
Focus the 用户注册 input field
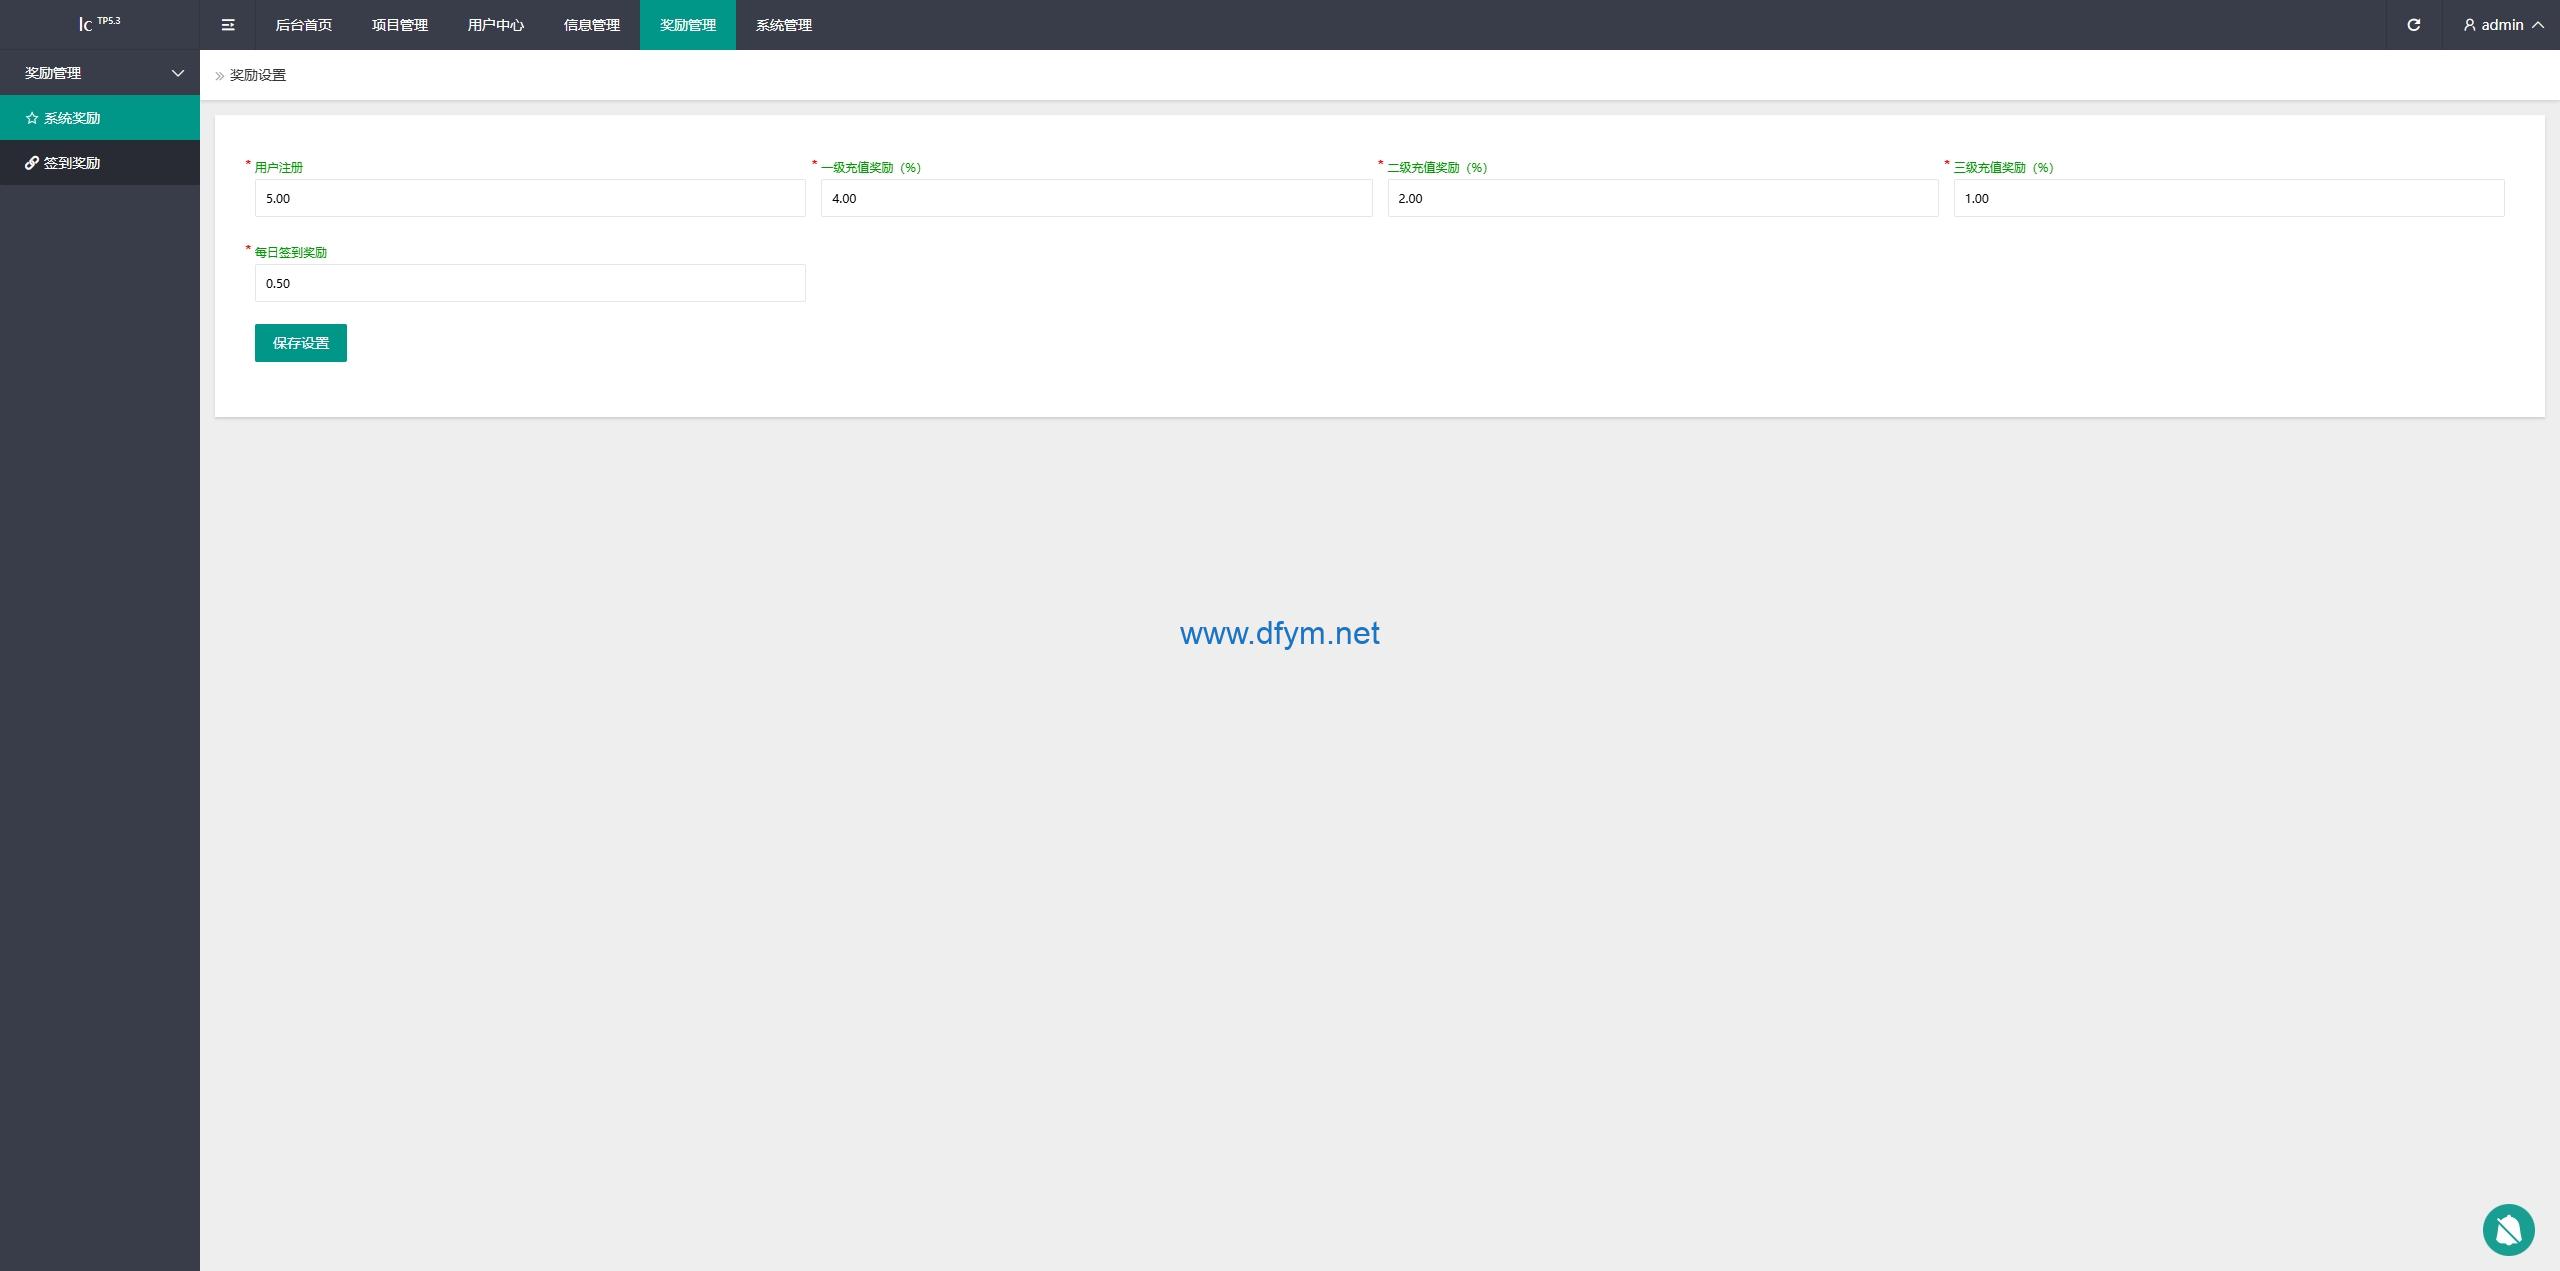tap(530, 198)
